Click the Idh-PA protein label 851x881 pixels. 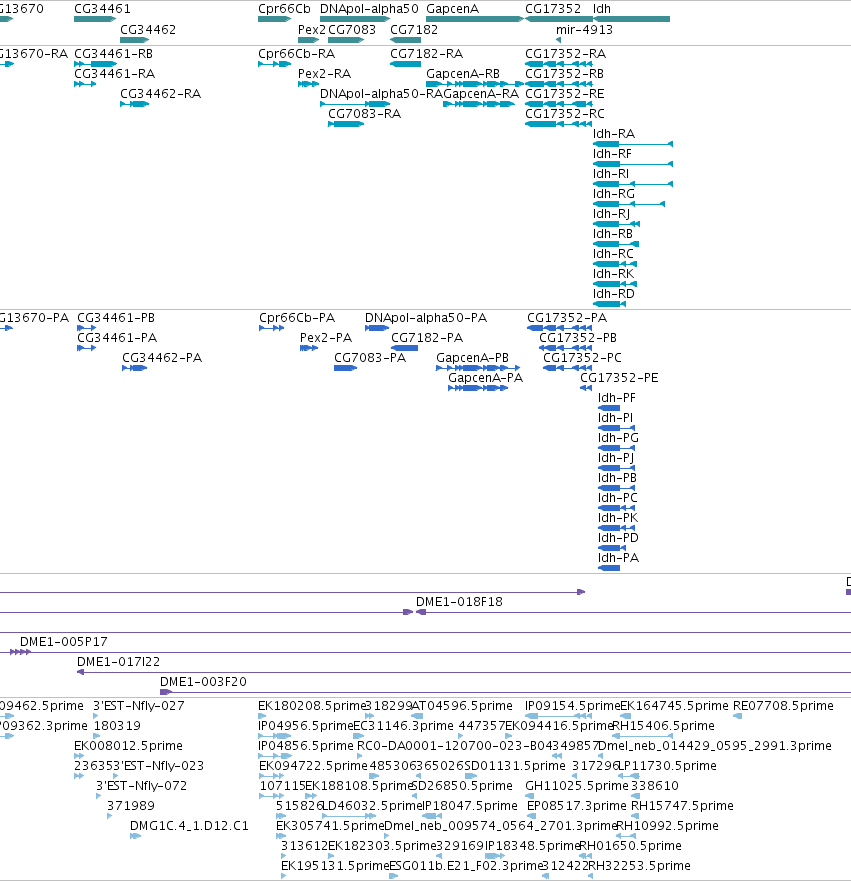click(618, 557)
